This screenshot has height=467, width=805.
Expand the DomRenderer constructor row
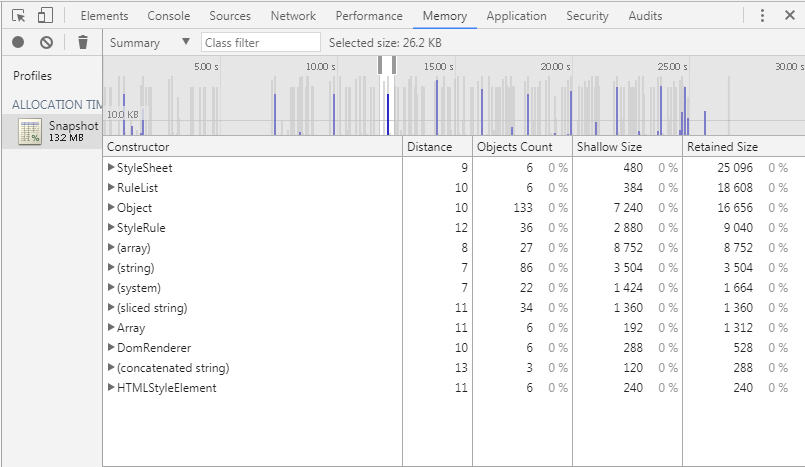click(x=110, y=347)
